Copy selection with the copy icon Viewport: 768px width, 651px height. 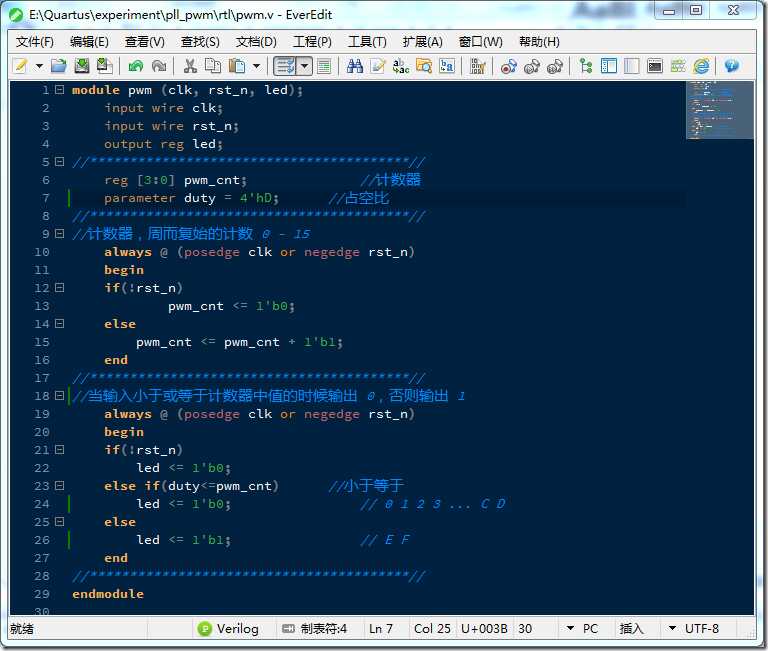(x=213, y=66)
